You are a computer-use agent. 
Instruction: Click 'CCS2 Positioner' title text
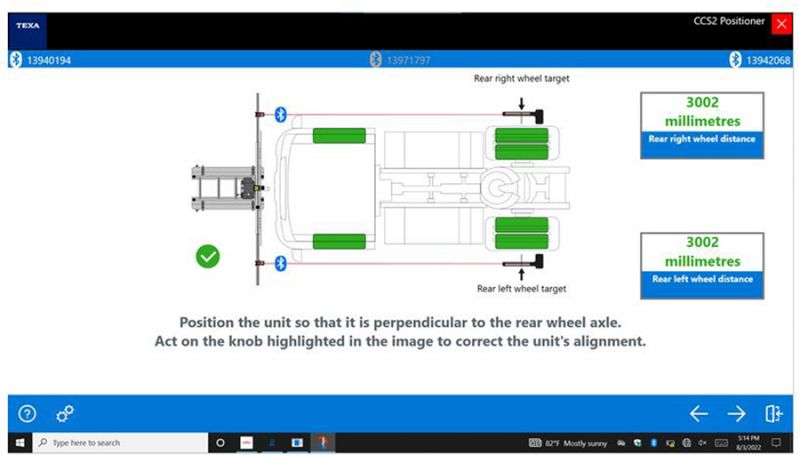[729, 21]
